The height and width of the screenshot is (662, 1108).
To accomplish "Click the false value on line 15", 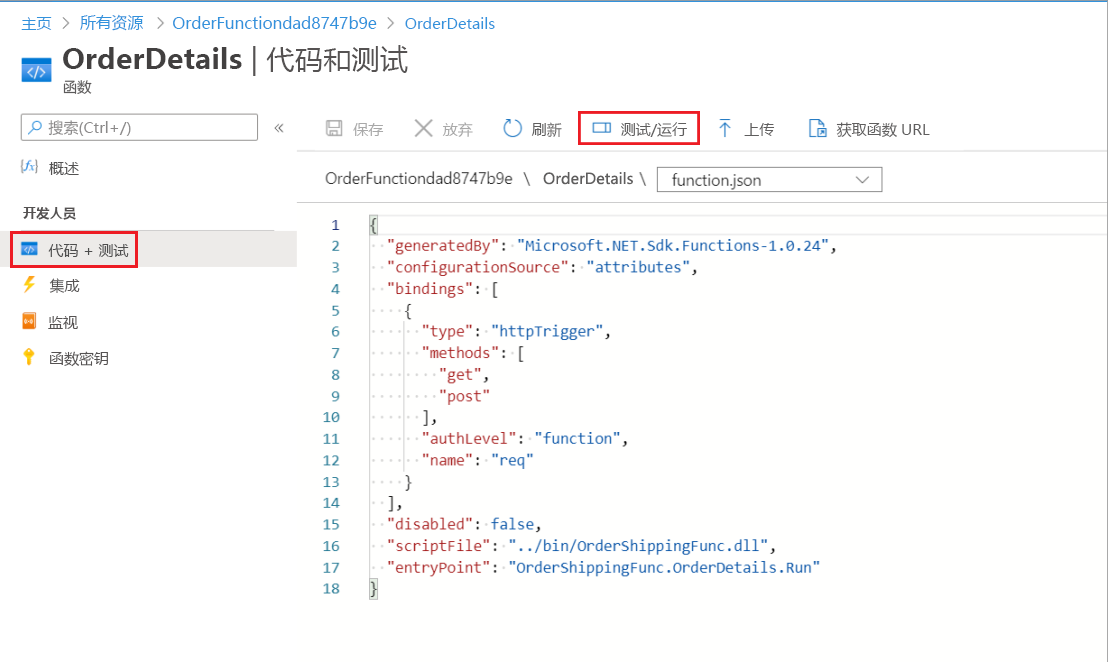I will [x=512, y=524].
